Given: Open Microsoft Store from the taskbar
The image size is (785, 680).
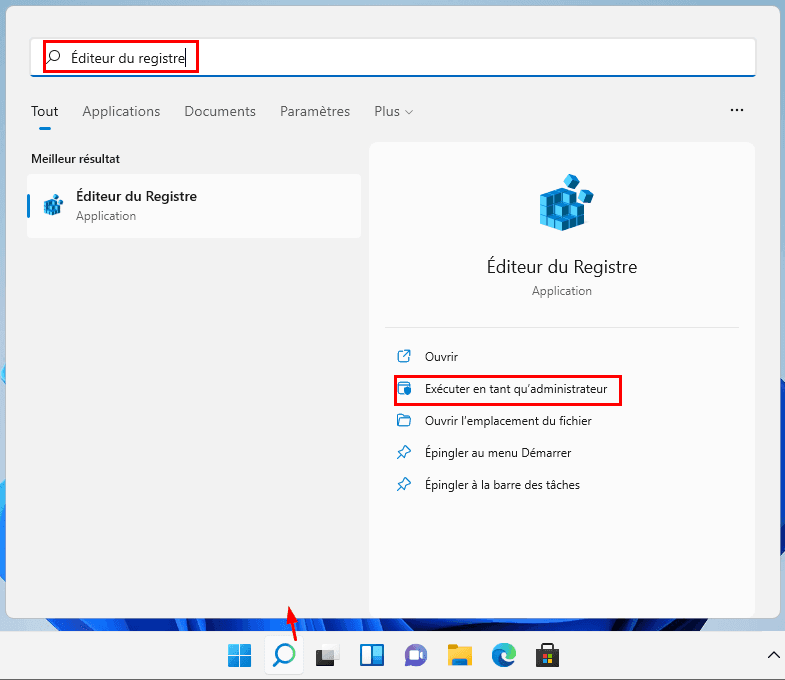Looking at the screenshot, I should tap(547, 655).
